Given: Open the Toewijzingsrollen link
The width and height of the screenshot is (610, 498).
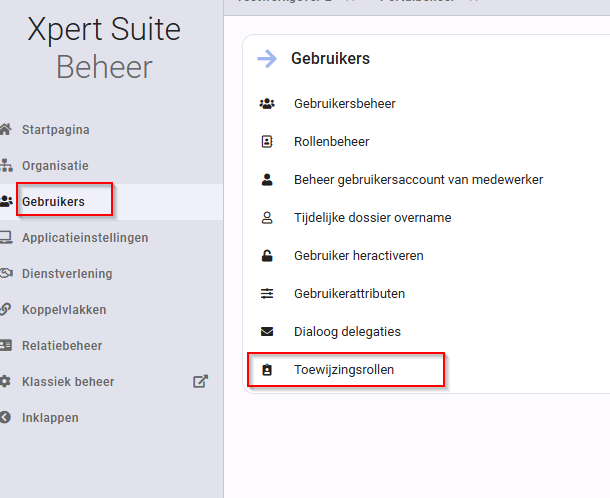Looking at the screenshot, I should pos(344,370).
